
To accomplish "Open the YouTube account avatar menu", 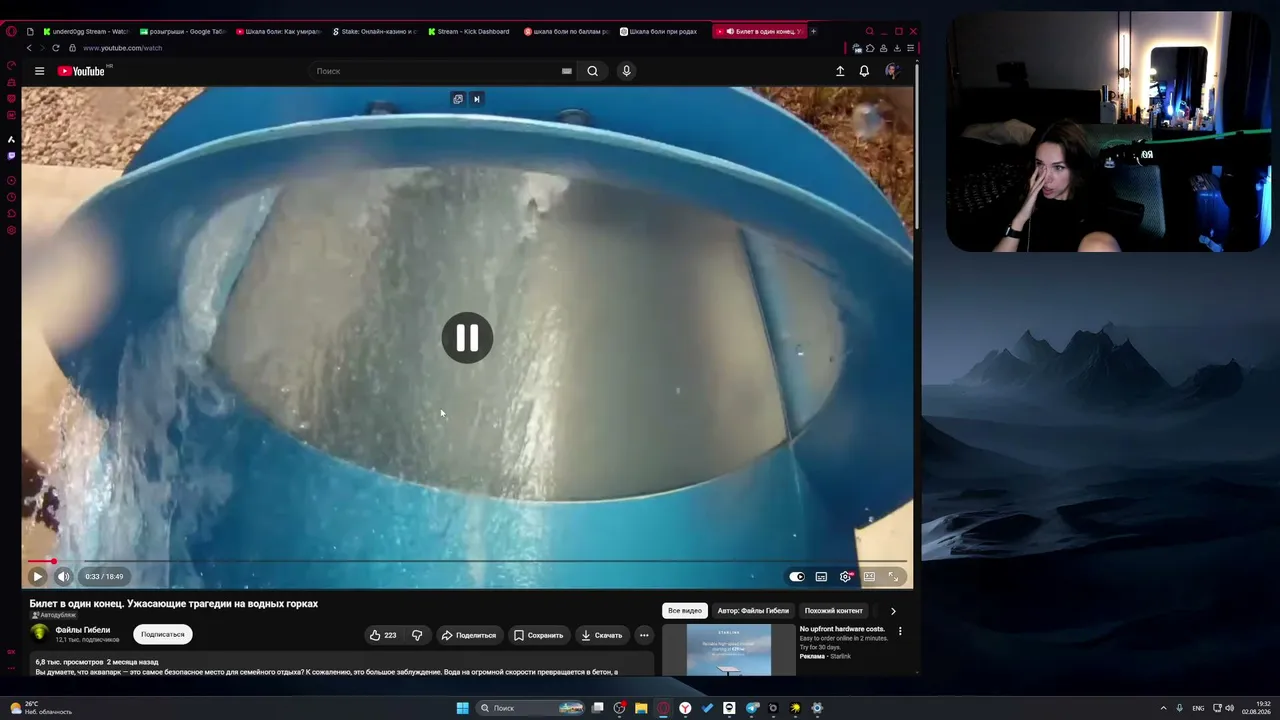I will pos(892,71).
